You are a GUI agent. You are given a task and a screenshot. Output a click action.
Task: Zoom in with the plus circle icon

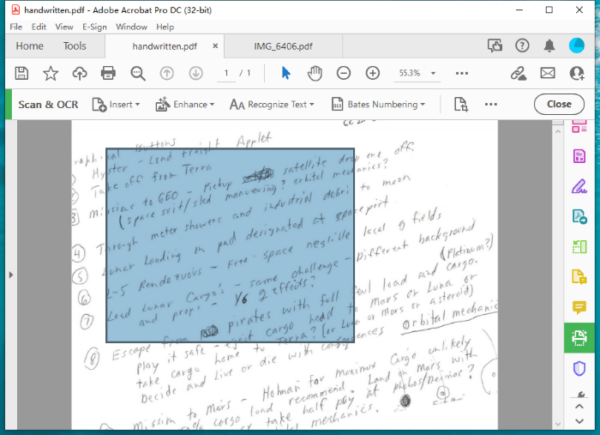[373, 73]
